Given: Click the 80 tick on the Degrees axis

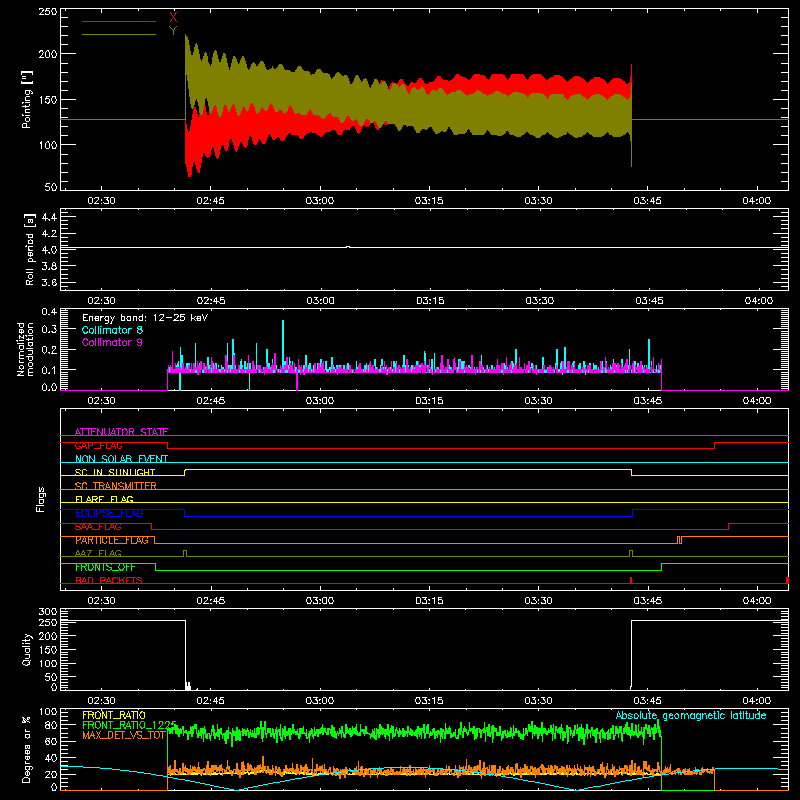Looking at the screenshot, I should tap(51, 725).
